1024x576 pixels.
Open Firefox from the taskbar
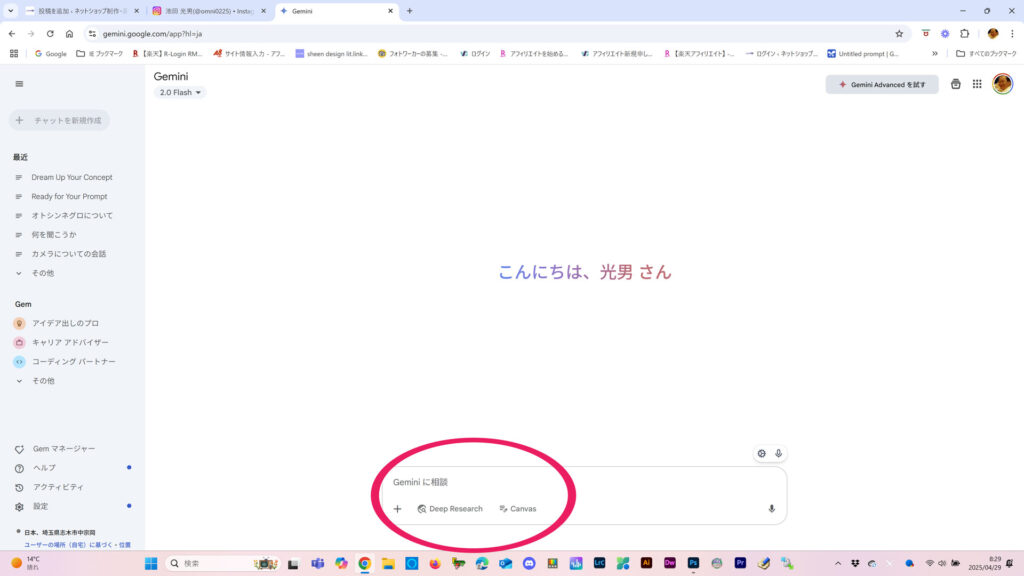click(x=435, y=563)
